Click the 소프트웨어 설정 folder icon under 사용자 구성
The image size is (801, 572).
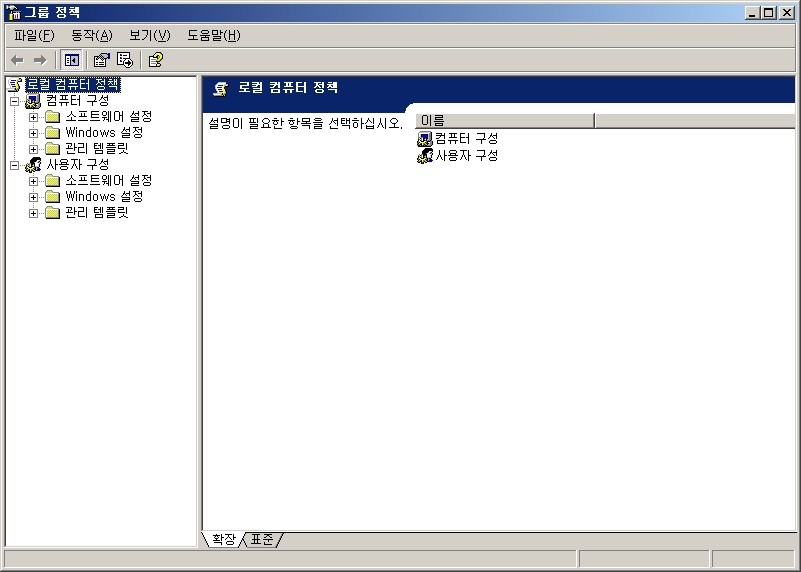point(53,181)
